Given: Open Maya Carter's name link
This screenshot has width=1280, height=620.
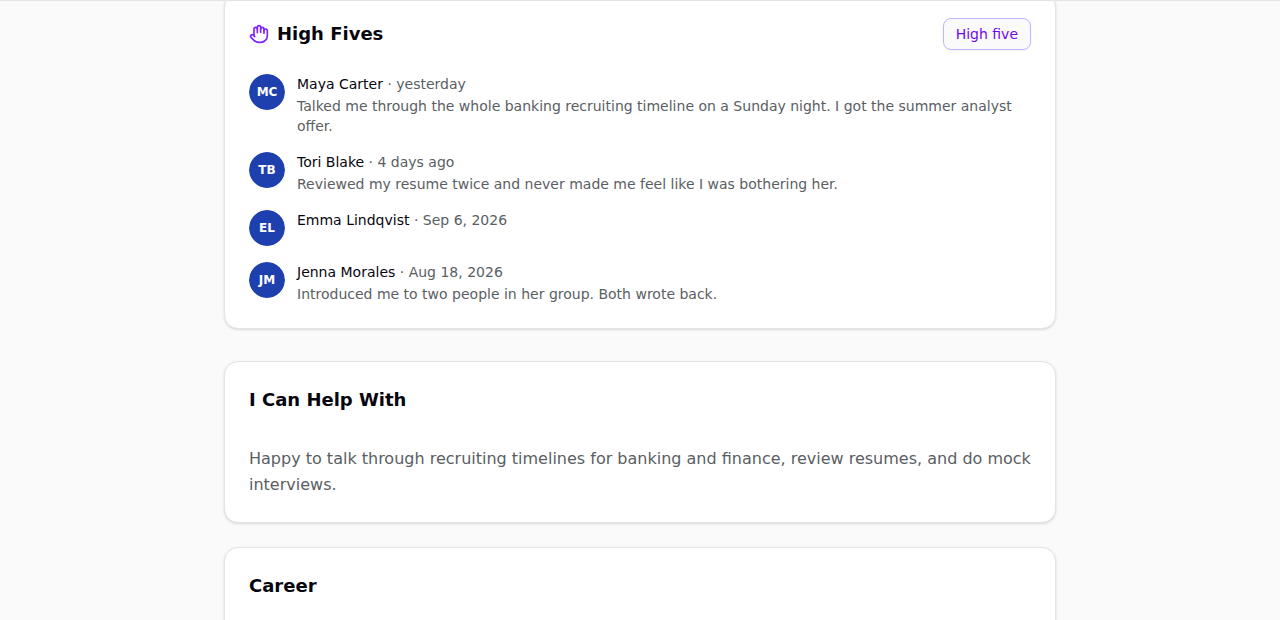Looking at the screenshot, I should tap(340, 84).
